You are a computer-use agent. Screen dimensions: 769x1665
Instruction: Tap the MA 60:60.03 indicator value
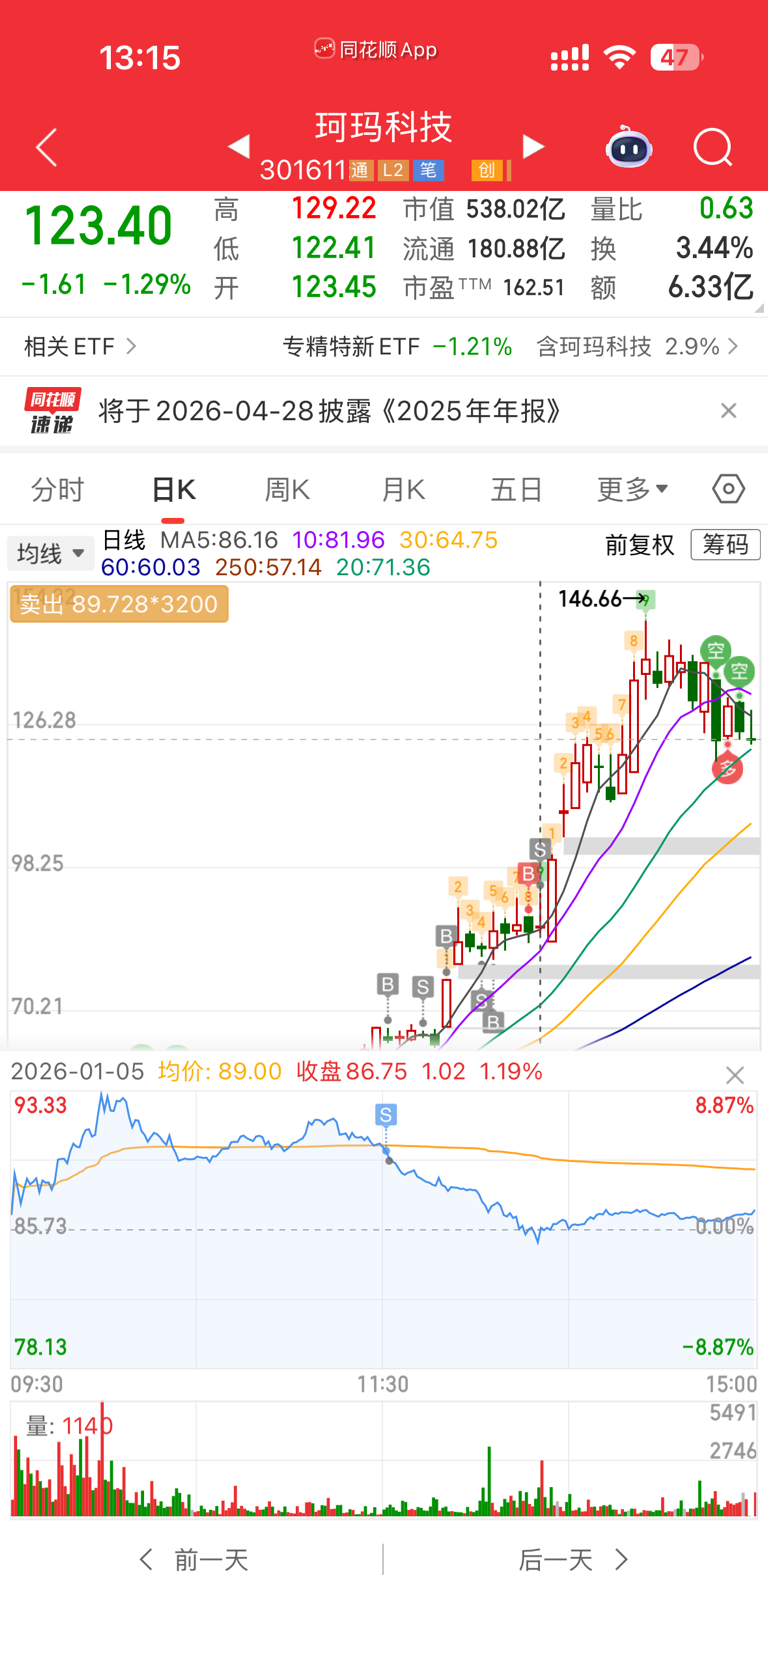click(x=151, y=567)
